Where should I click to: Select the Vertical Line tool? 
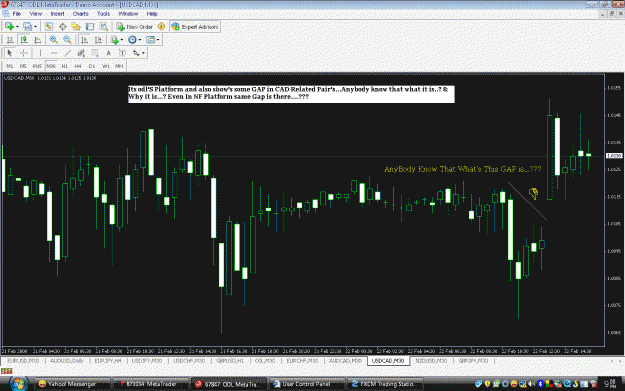40,53
